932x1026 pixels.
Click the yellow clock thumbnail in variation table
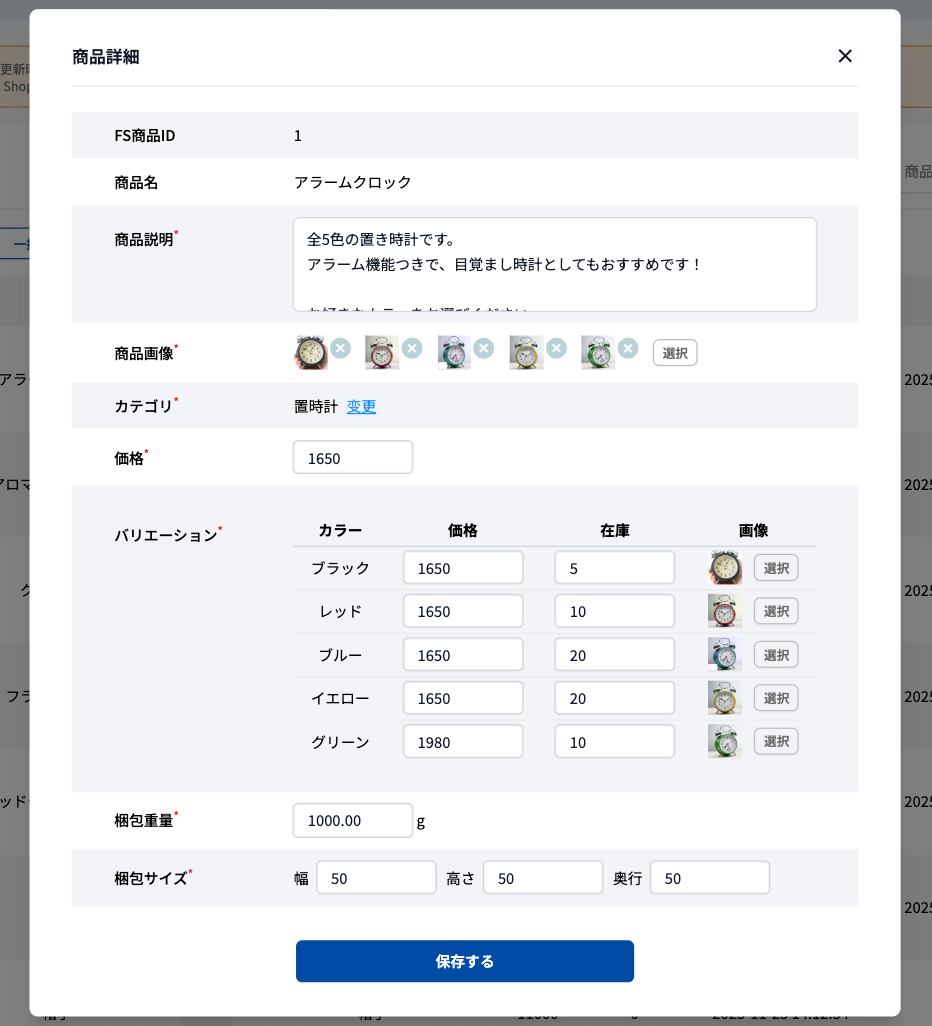pos(724,697)
